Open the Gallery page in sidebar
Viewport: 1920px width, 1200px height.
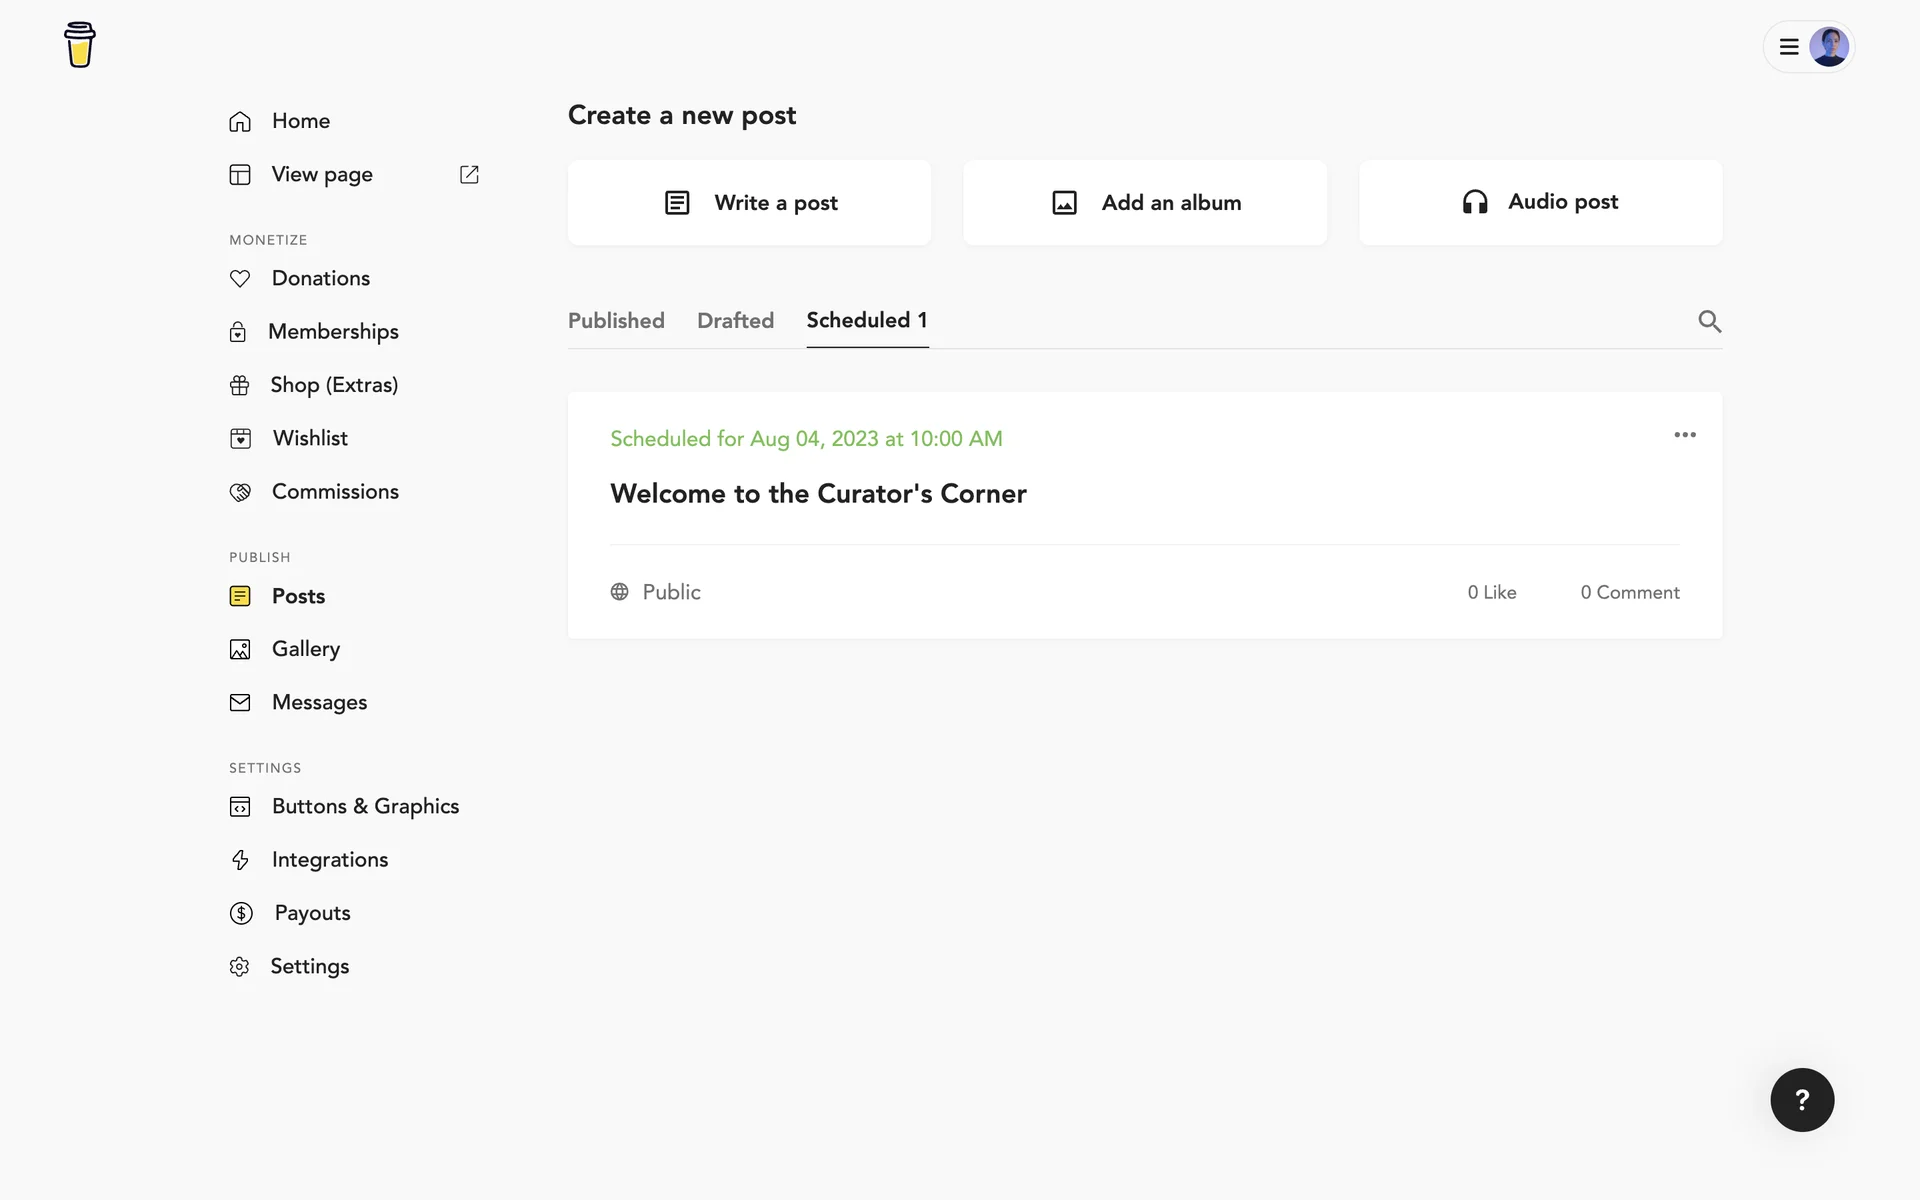coord(306,649)
